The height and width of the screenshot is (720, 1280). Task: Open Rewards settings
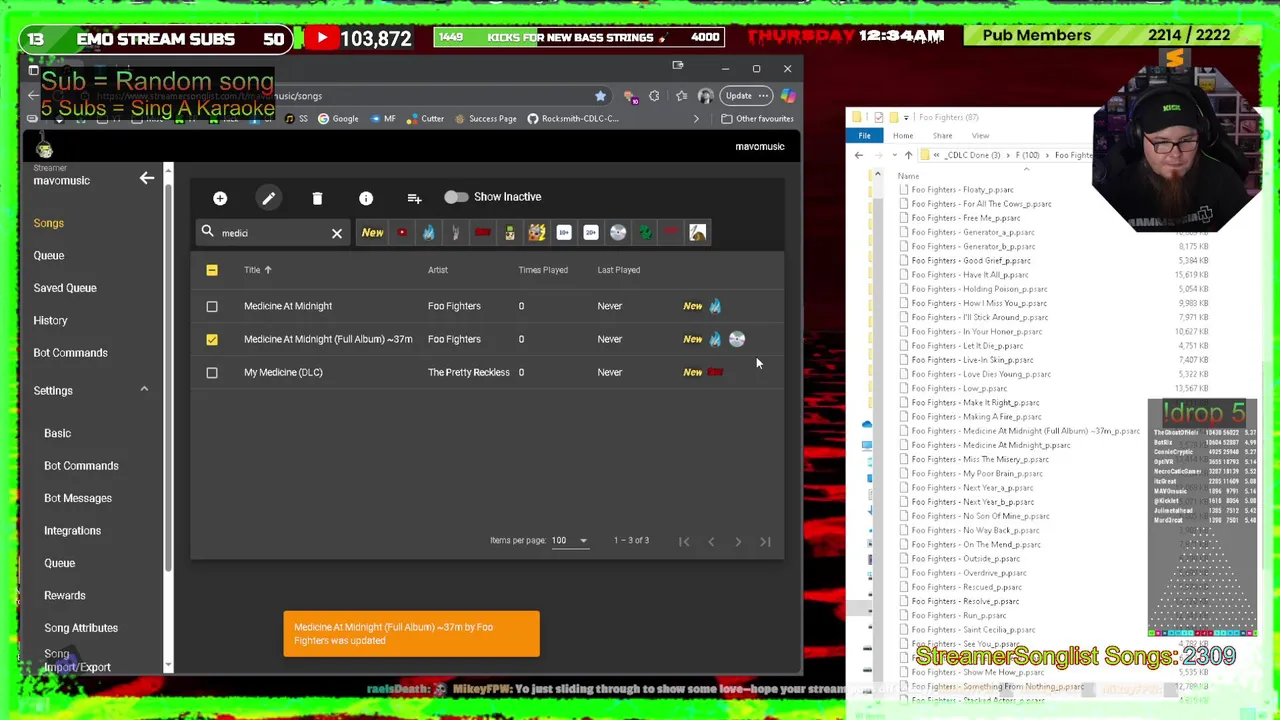point(65,596)
